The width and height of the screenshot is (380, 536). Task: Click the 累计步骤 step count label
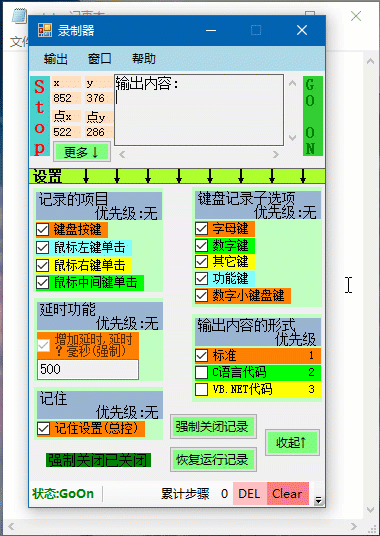pyautogui.click(x=185, y=494)
